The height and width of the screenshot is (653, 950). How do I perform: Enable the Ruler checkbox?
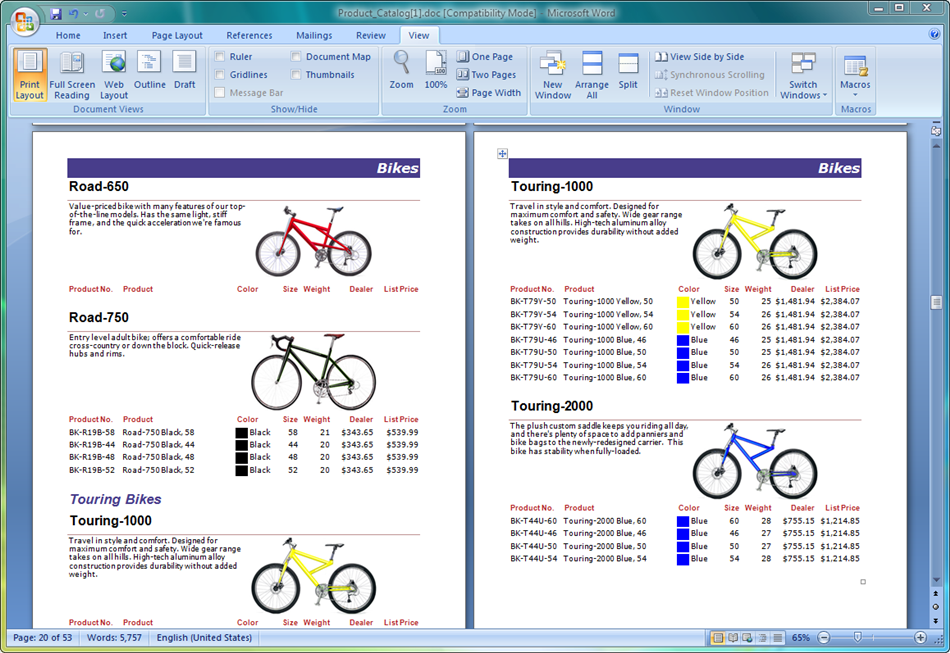point(220,57)
